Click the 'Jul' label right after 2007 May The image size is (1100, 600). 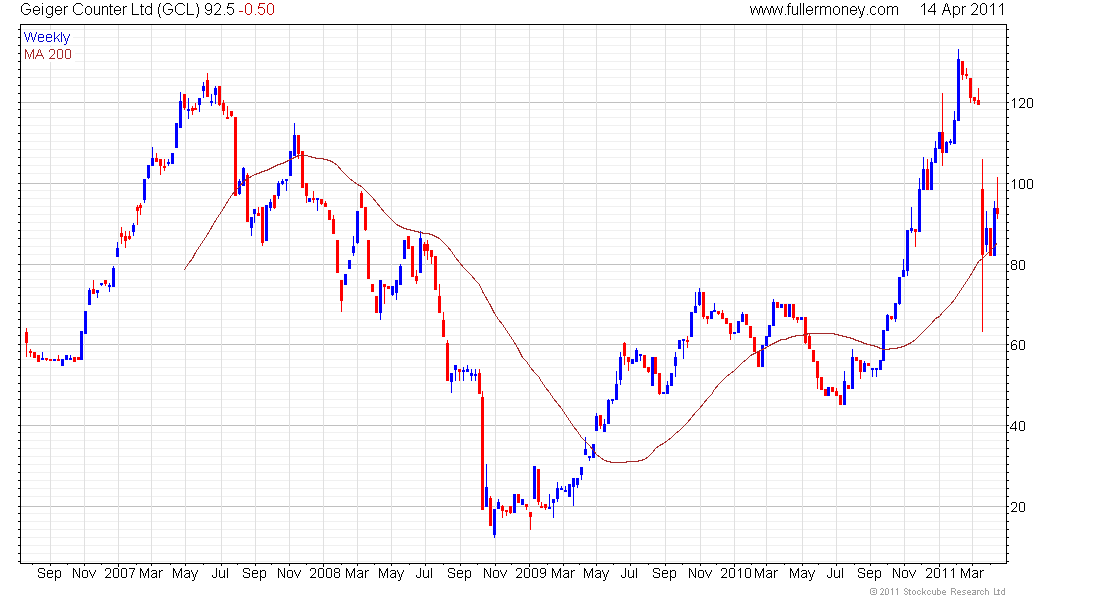tap(220, 573)
